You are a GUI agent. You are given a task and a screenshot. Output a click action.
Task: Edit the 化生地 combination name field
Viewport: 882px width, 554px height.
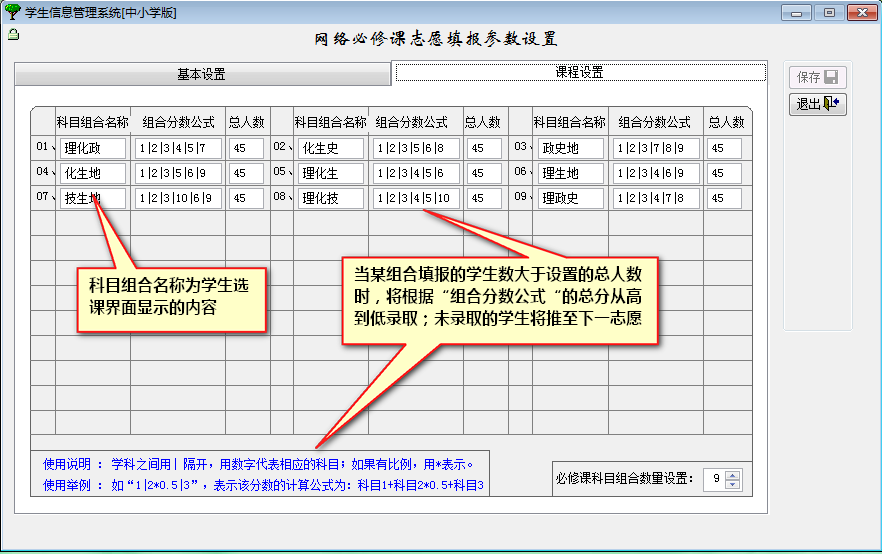[x=93, y=173]
